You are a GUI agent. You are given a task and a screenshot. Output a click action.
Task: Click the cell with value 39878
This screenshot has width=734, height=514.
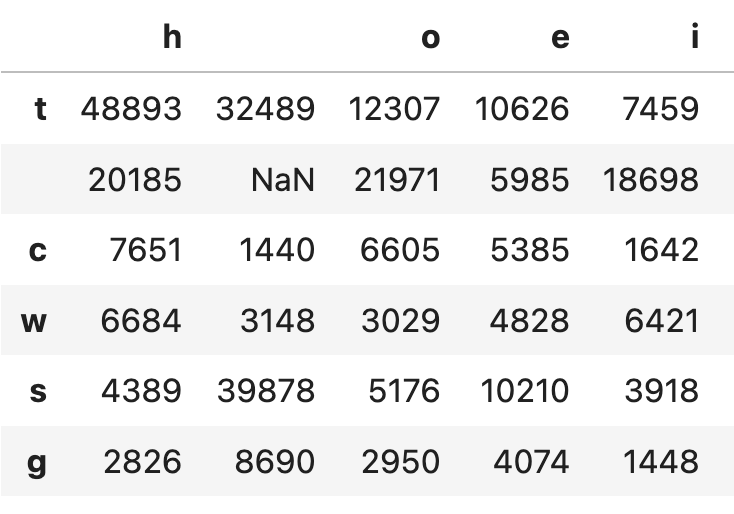point(266,391)
